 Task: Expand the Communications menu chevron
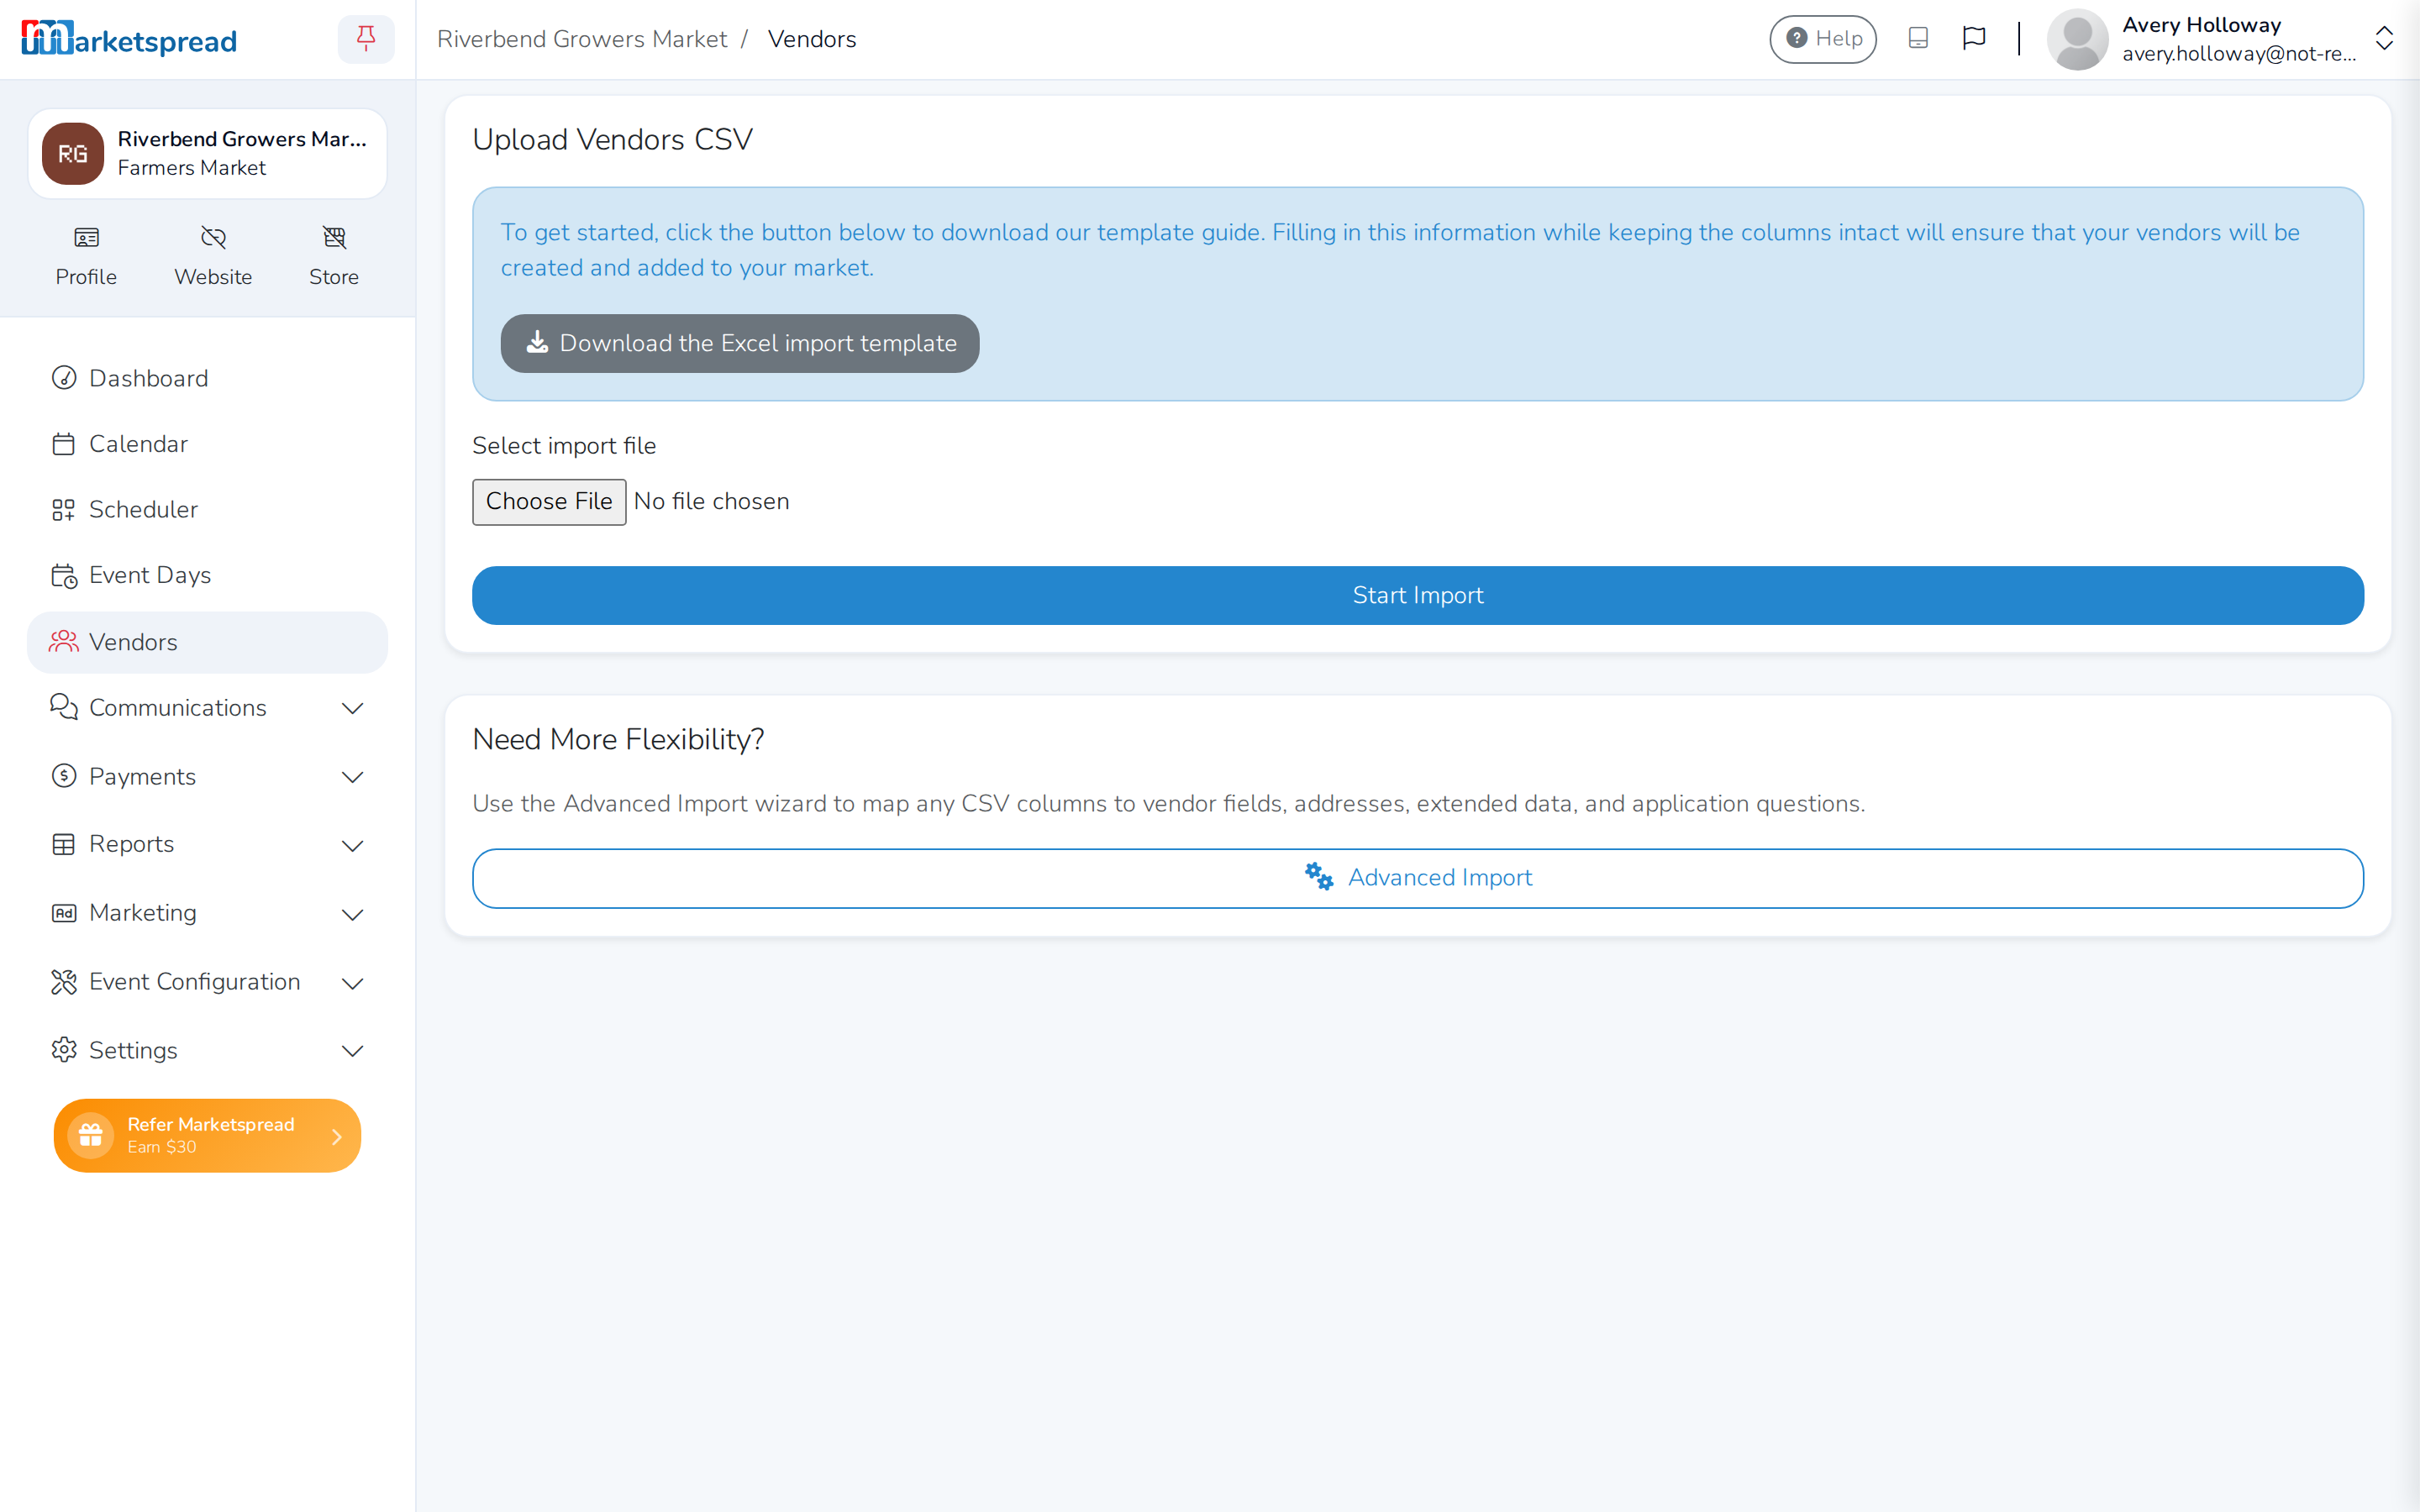(x=352, y=708)
